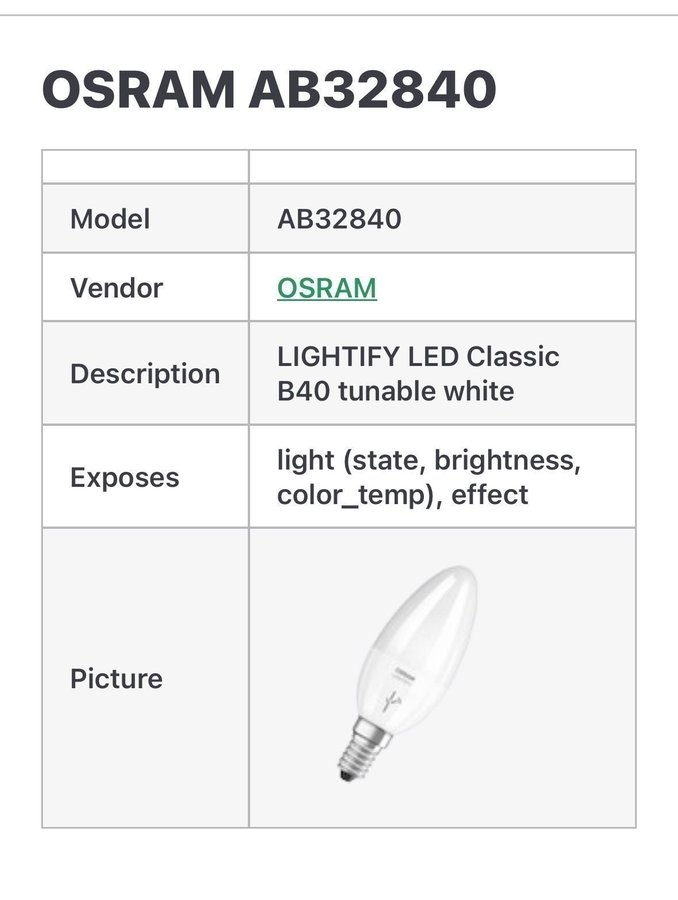The image size is (678, 900).
Task: Select the Exposes row label
Action: coord(125,477)
